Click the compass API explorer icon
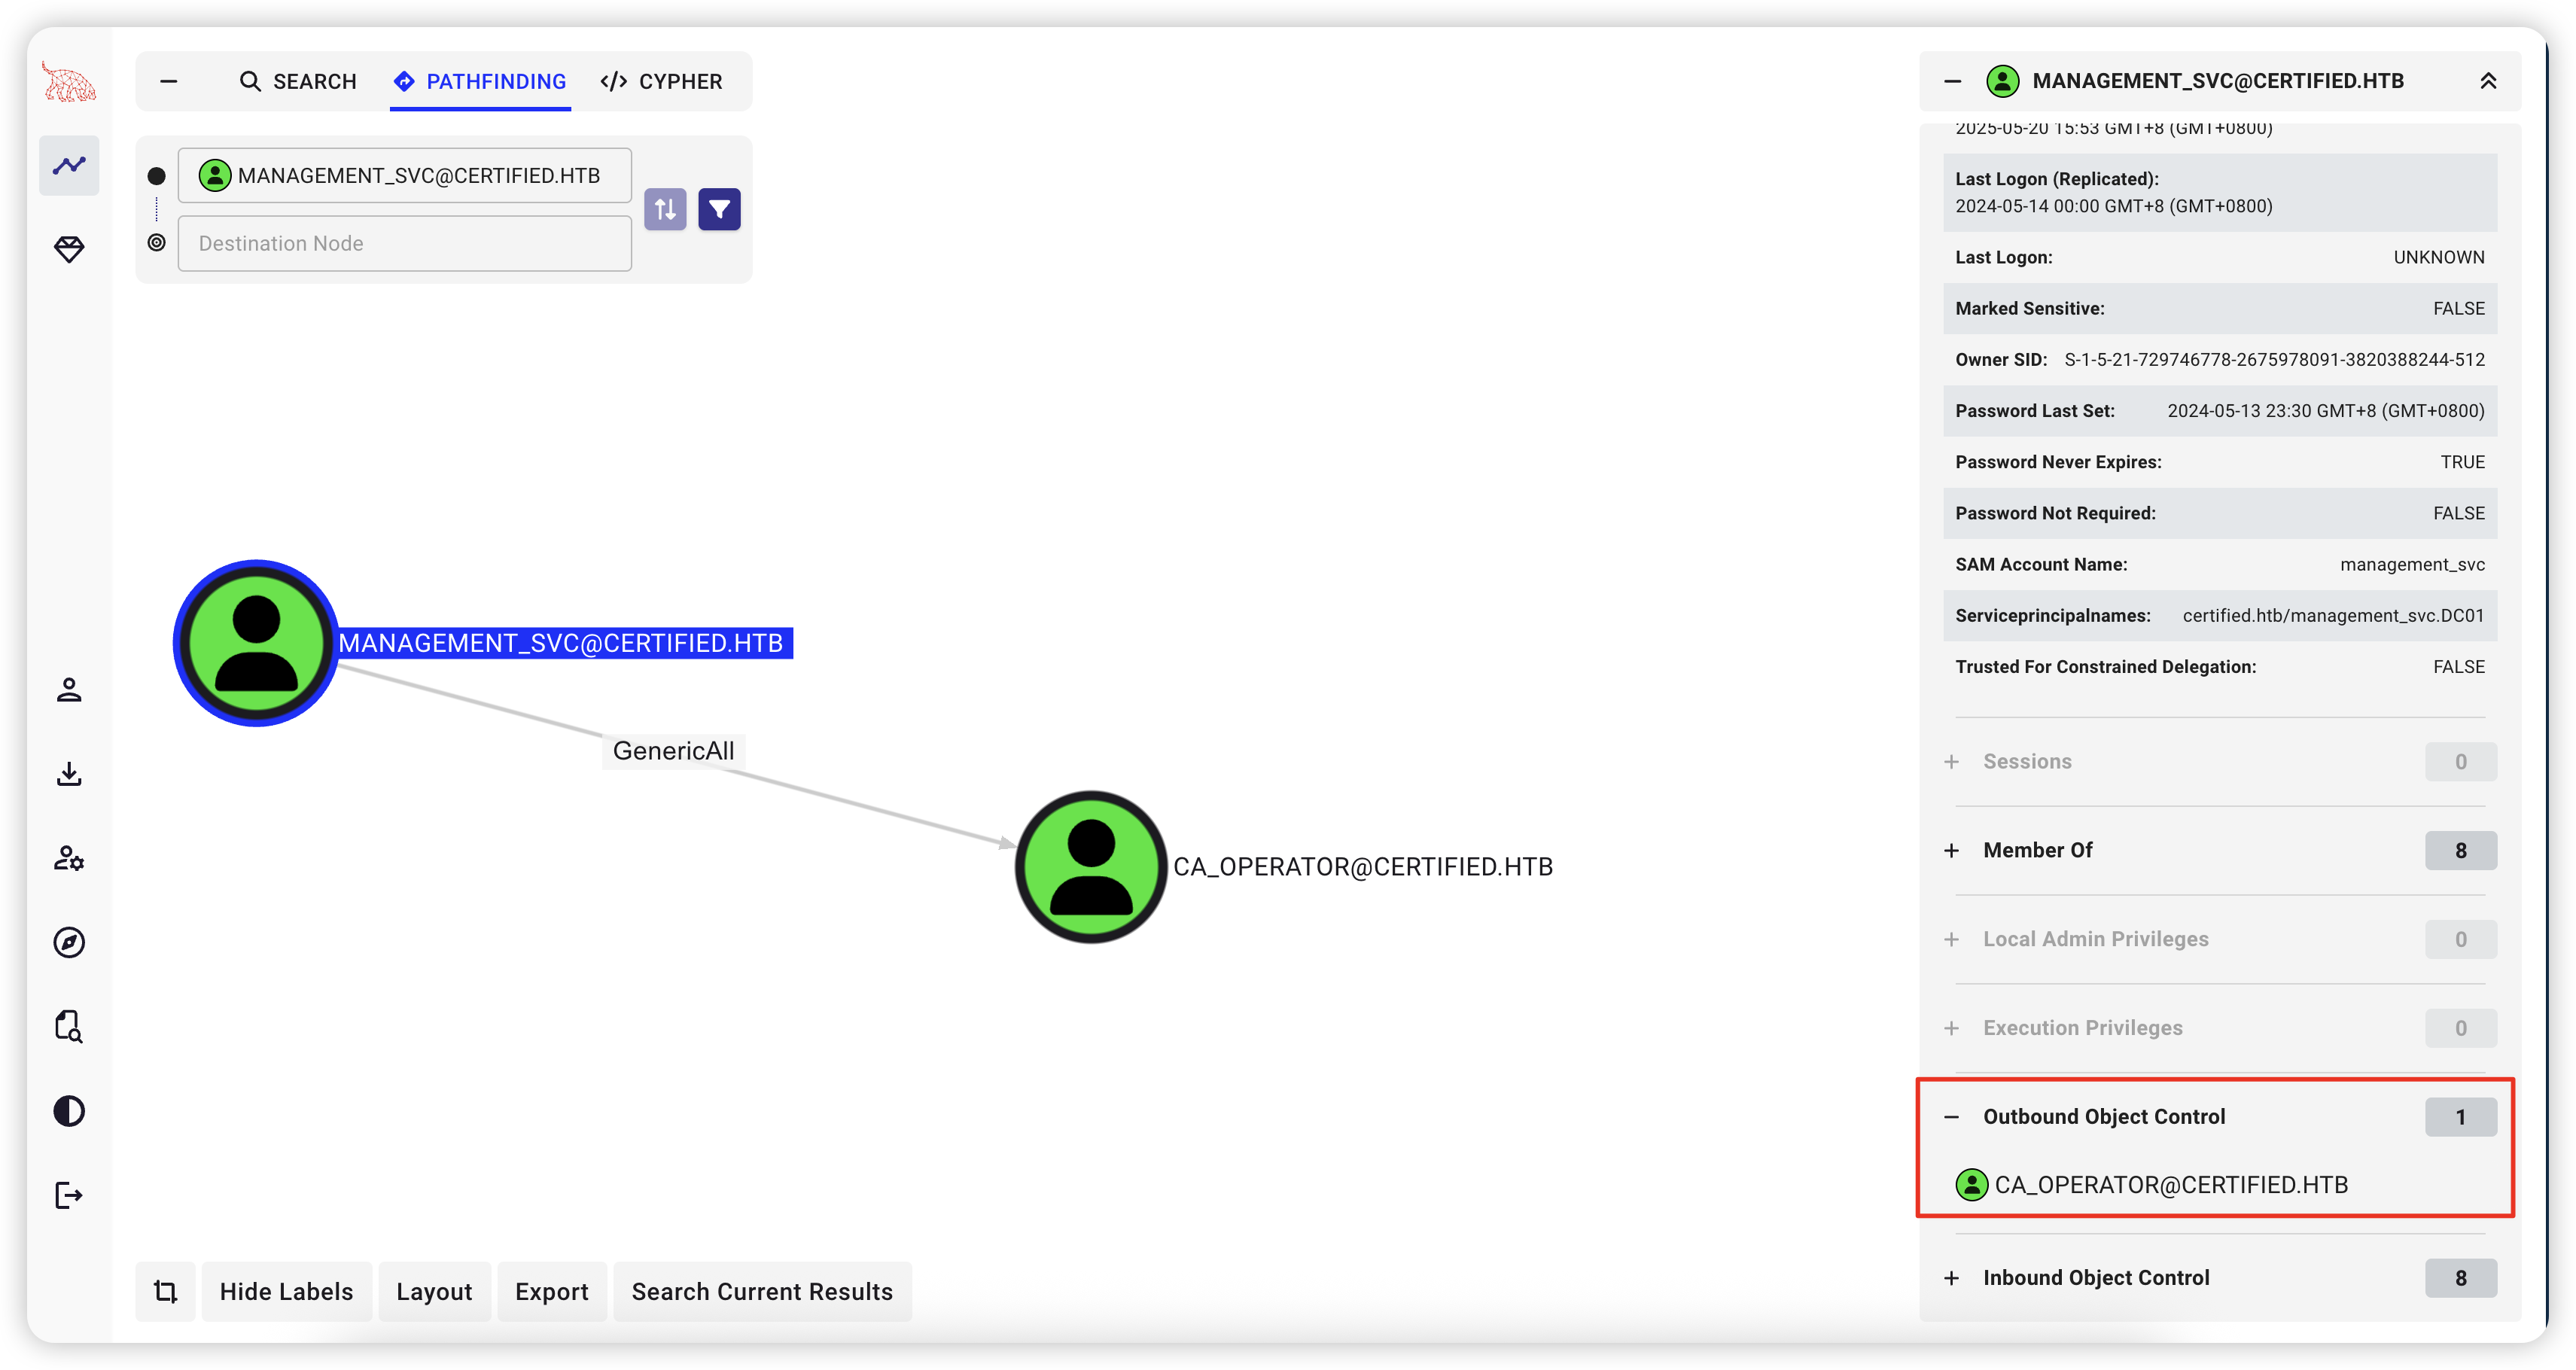The image size is (2576, 1370). click(69, 942)
